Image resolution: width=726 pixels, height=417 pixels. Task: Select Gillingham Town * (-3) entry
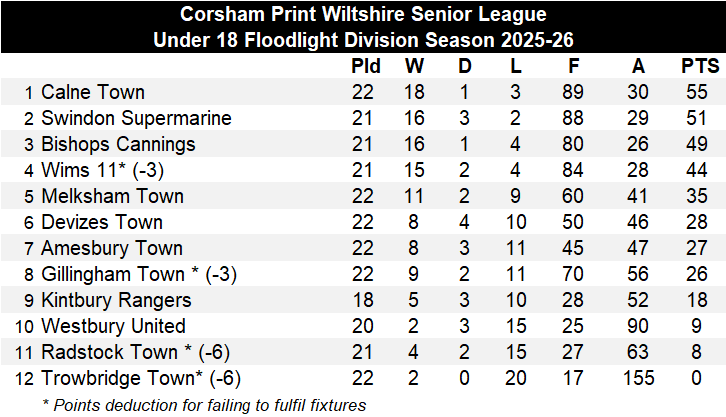pos(139,274)
